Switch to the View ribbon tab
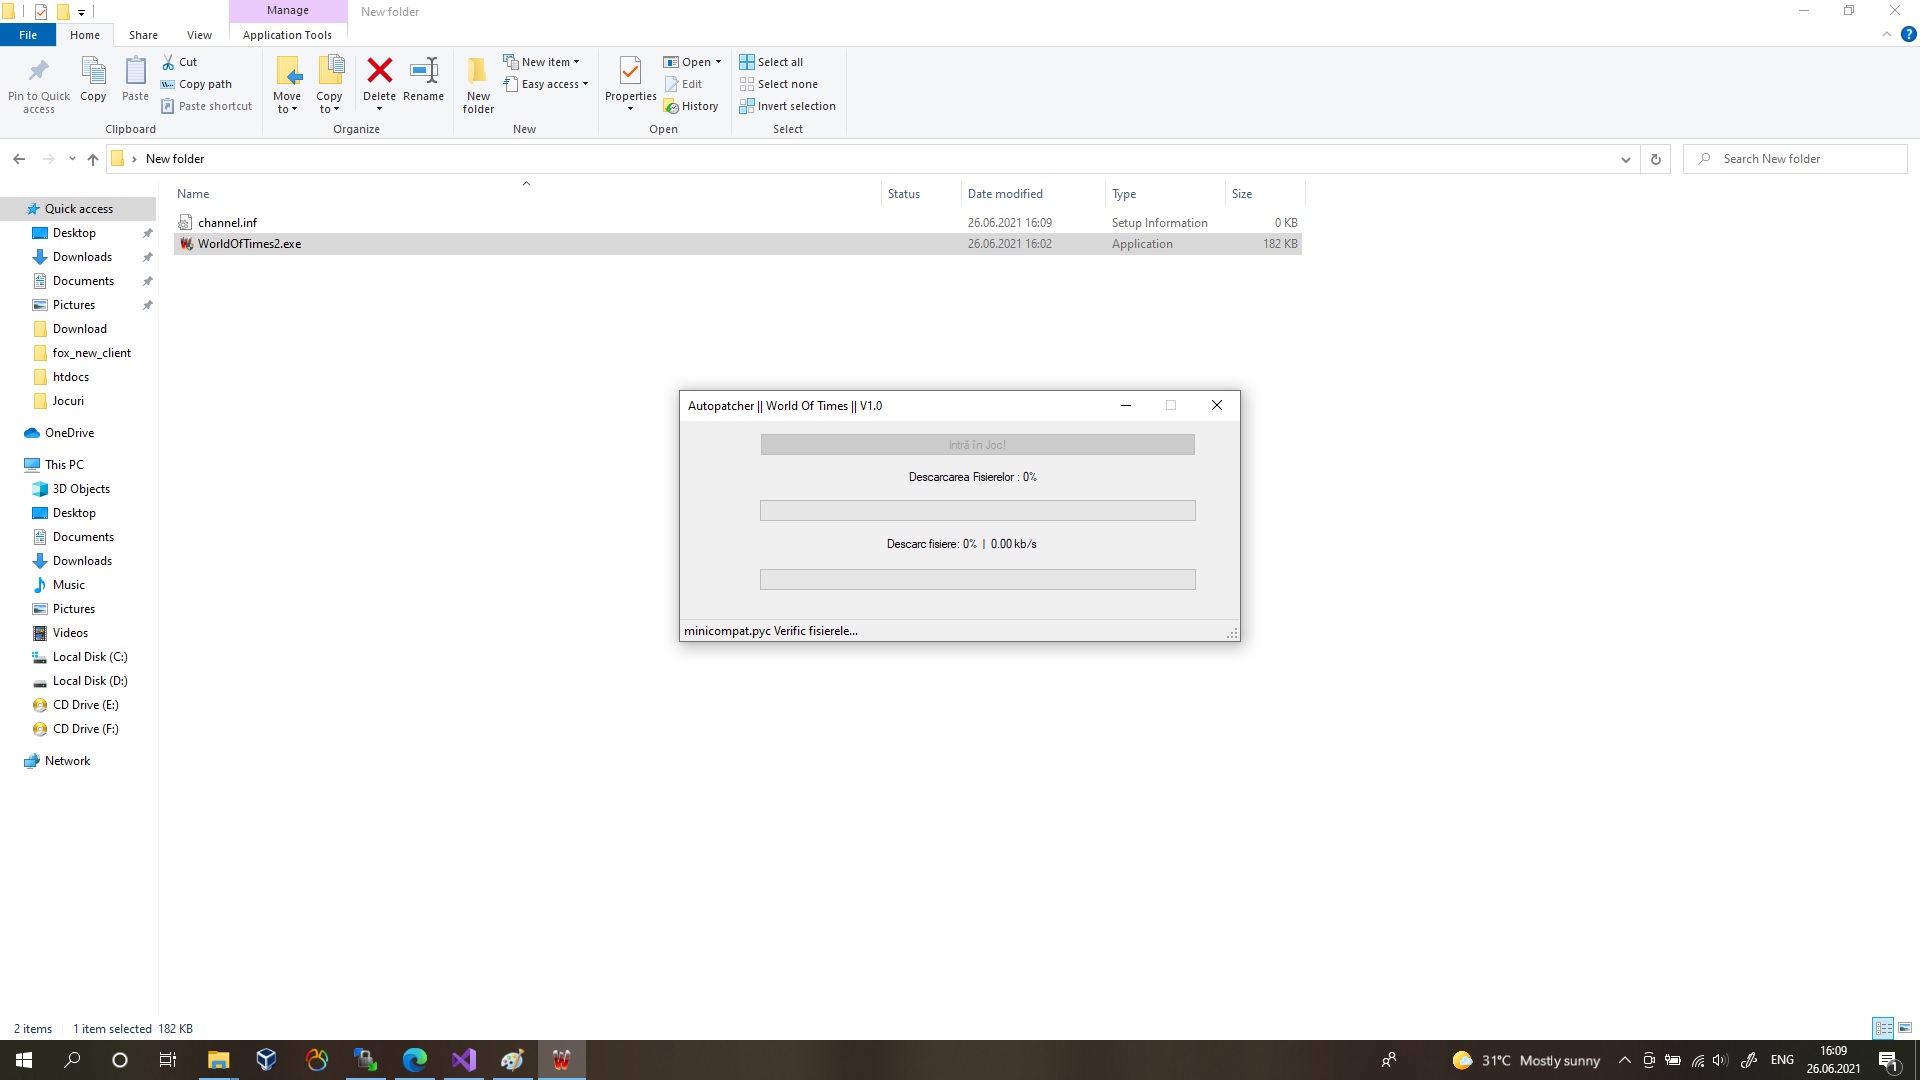 tap(199, 35)
